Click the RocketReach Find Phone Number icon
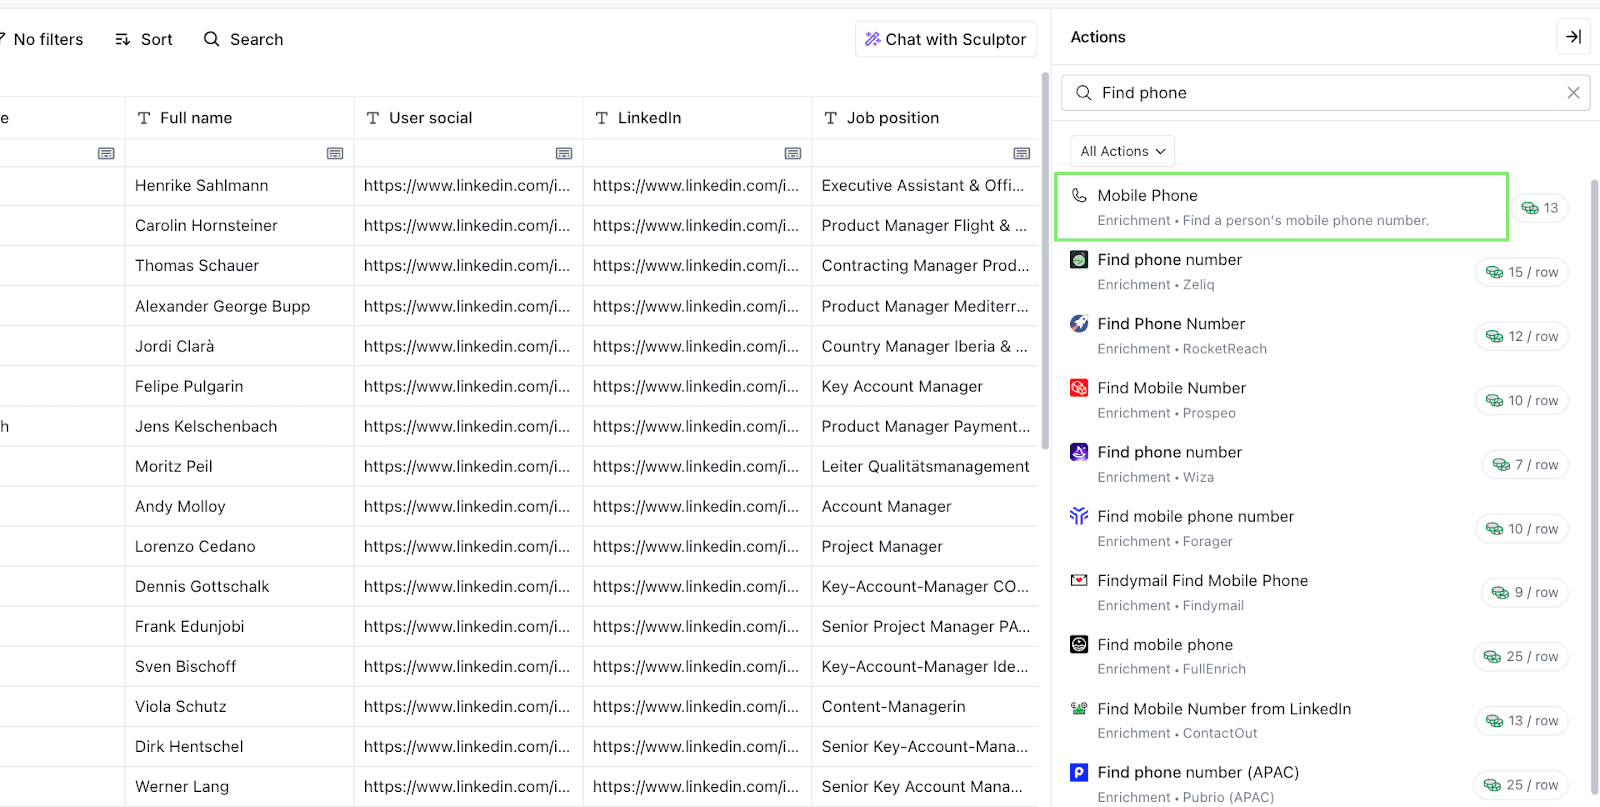 tap(1079, 324)
